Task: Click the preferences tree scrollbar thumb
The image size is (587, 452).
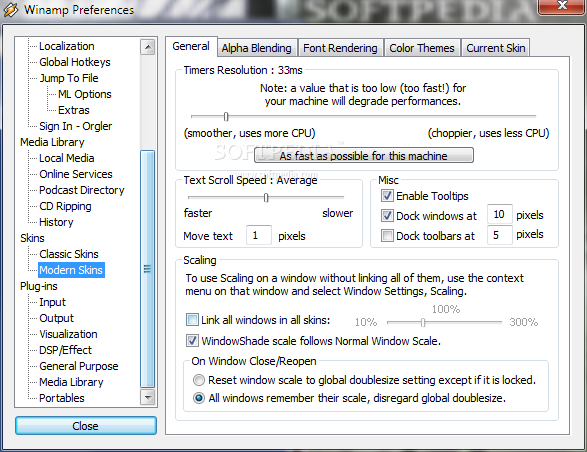Action: (147, 269)
